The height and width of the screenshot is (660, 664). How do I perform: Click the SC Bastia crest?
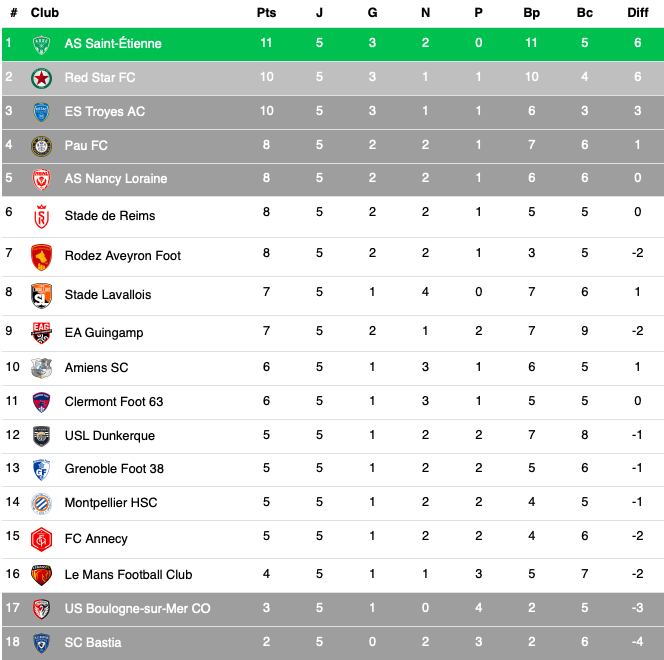tap(42, 643)
